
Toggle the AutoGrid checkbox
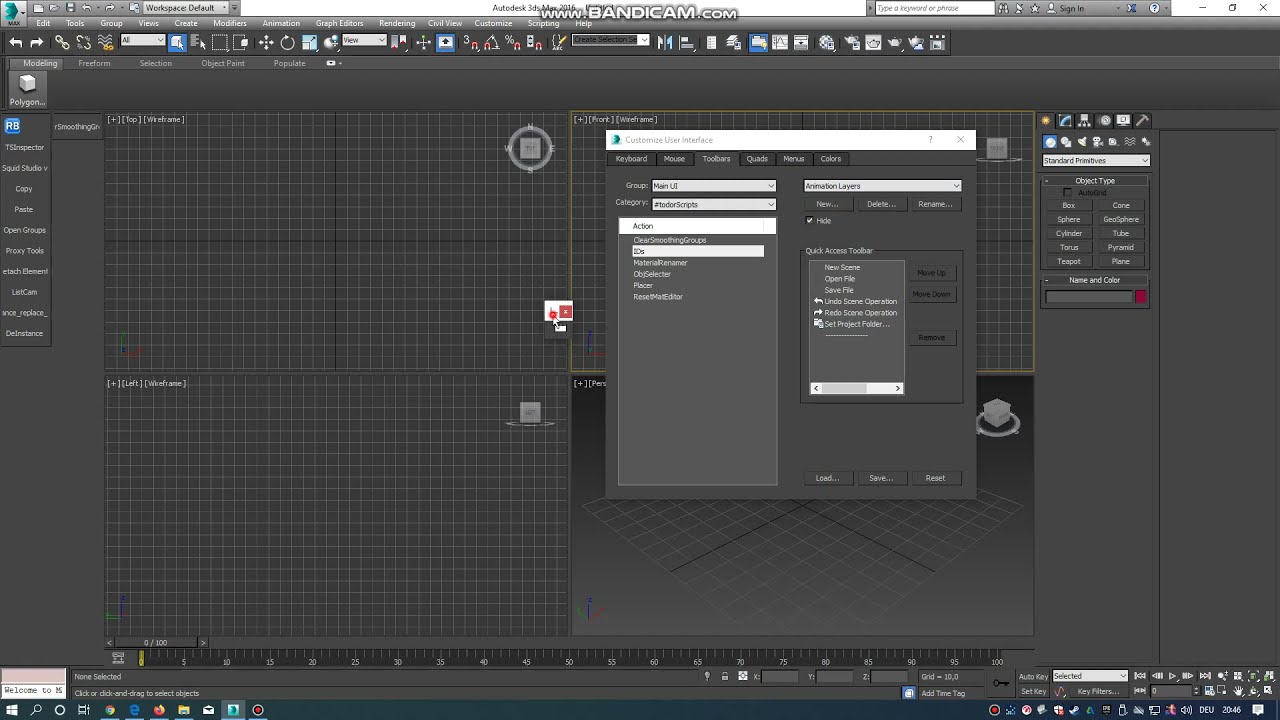(1067, 192)
